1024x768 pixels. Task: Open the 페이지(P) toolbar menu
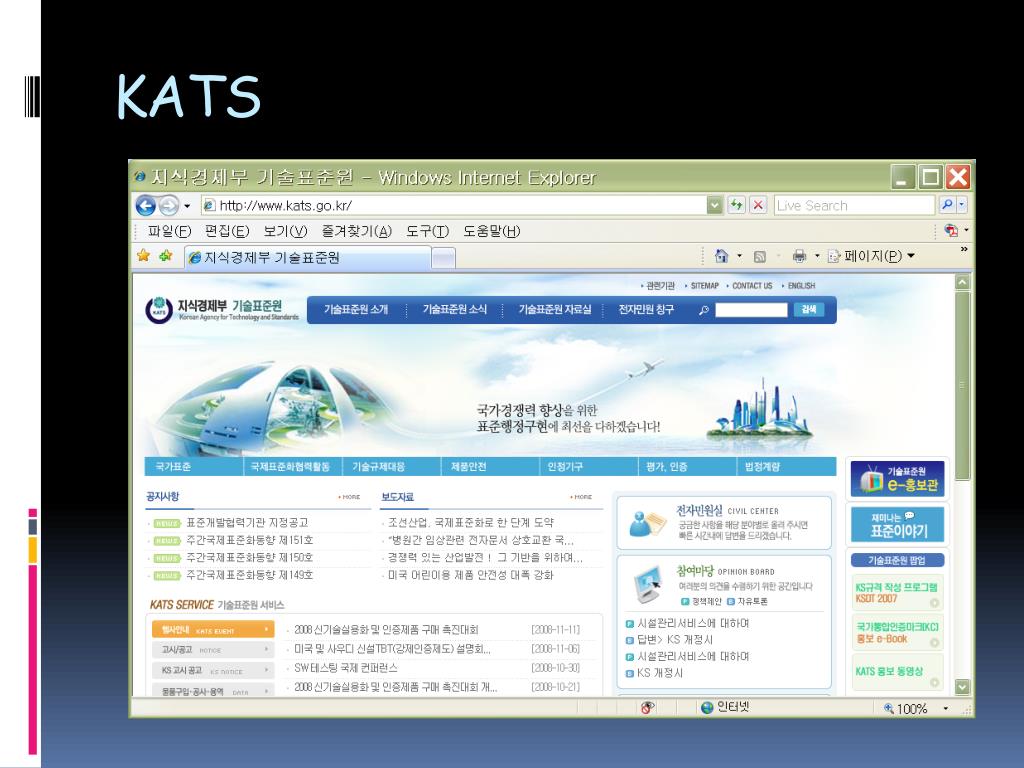point(872,256)
